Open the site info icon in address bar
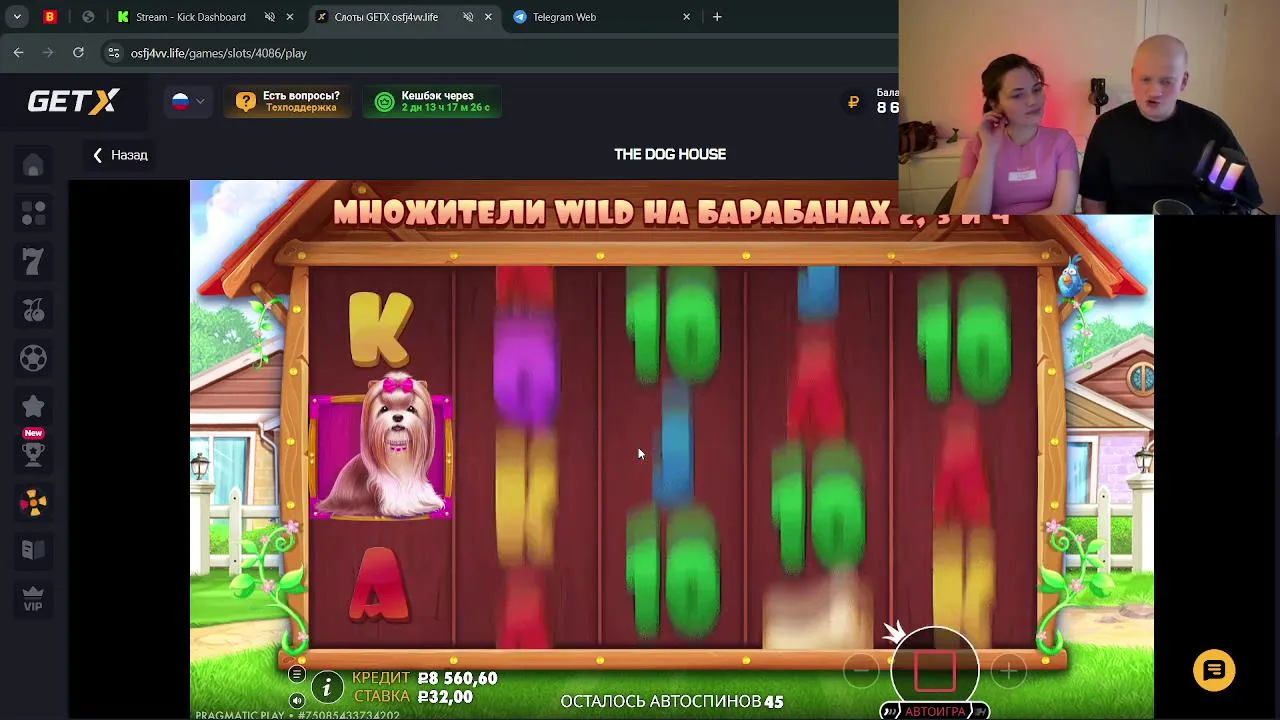 click(x=113, y=53)
